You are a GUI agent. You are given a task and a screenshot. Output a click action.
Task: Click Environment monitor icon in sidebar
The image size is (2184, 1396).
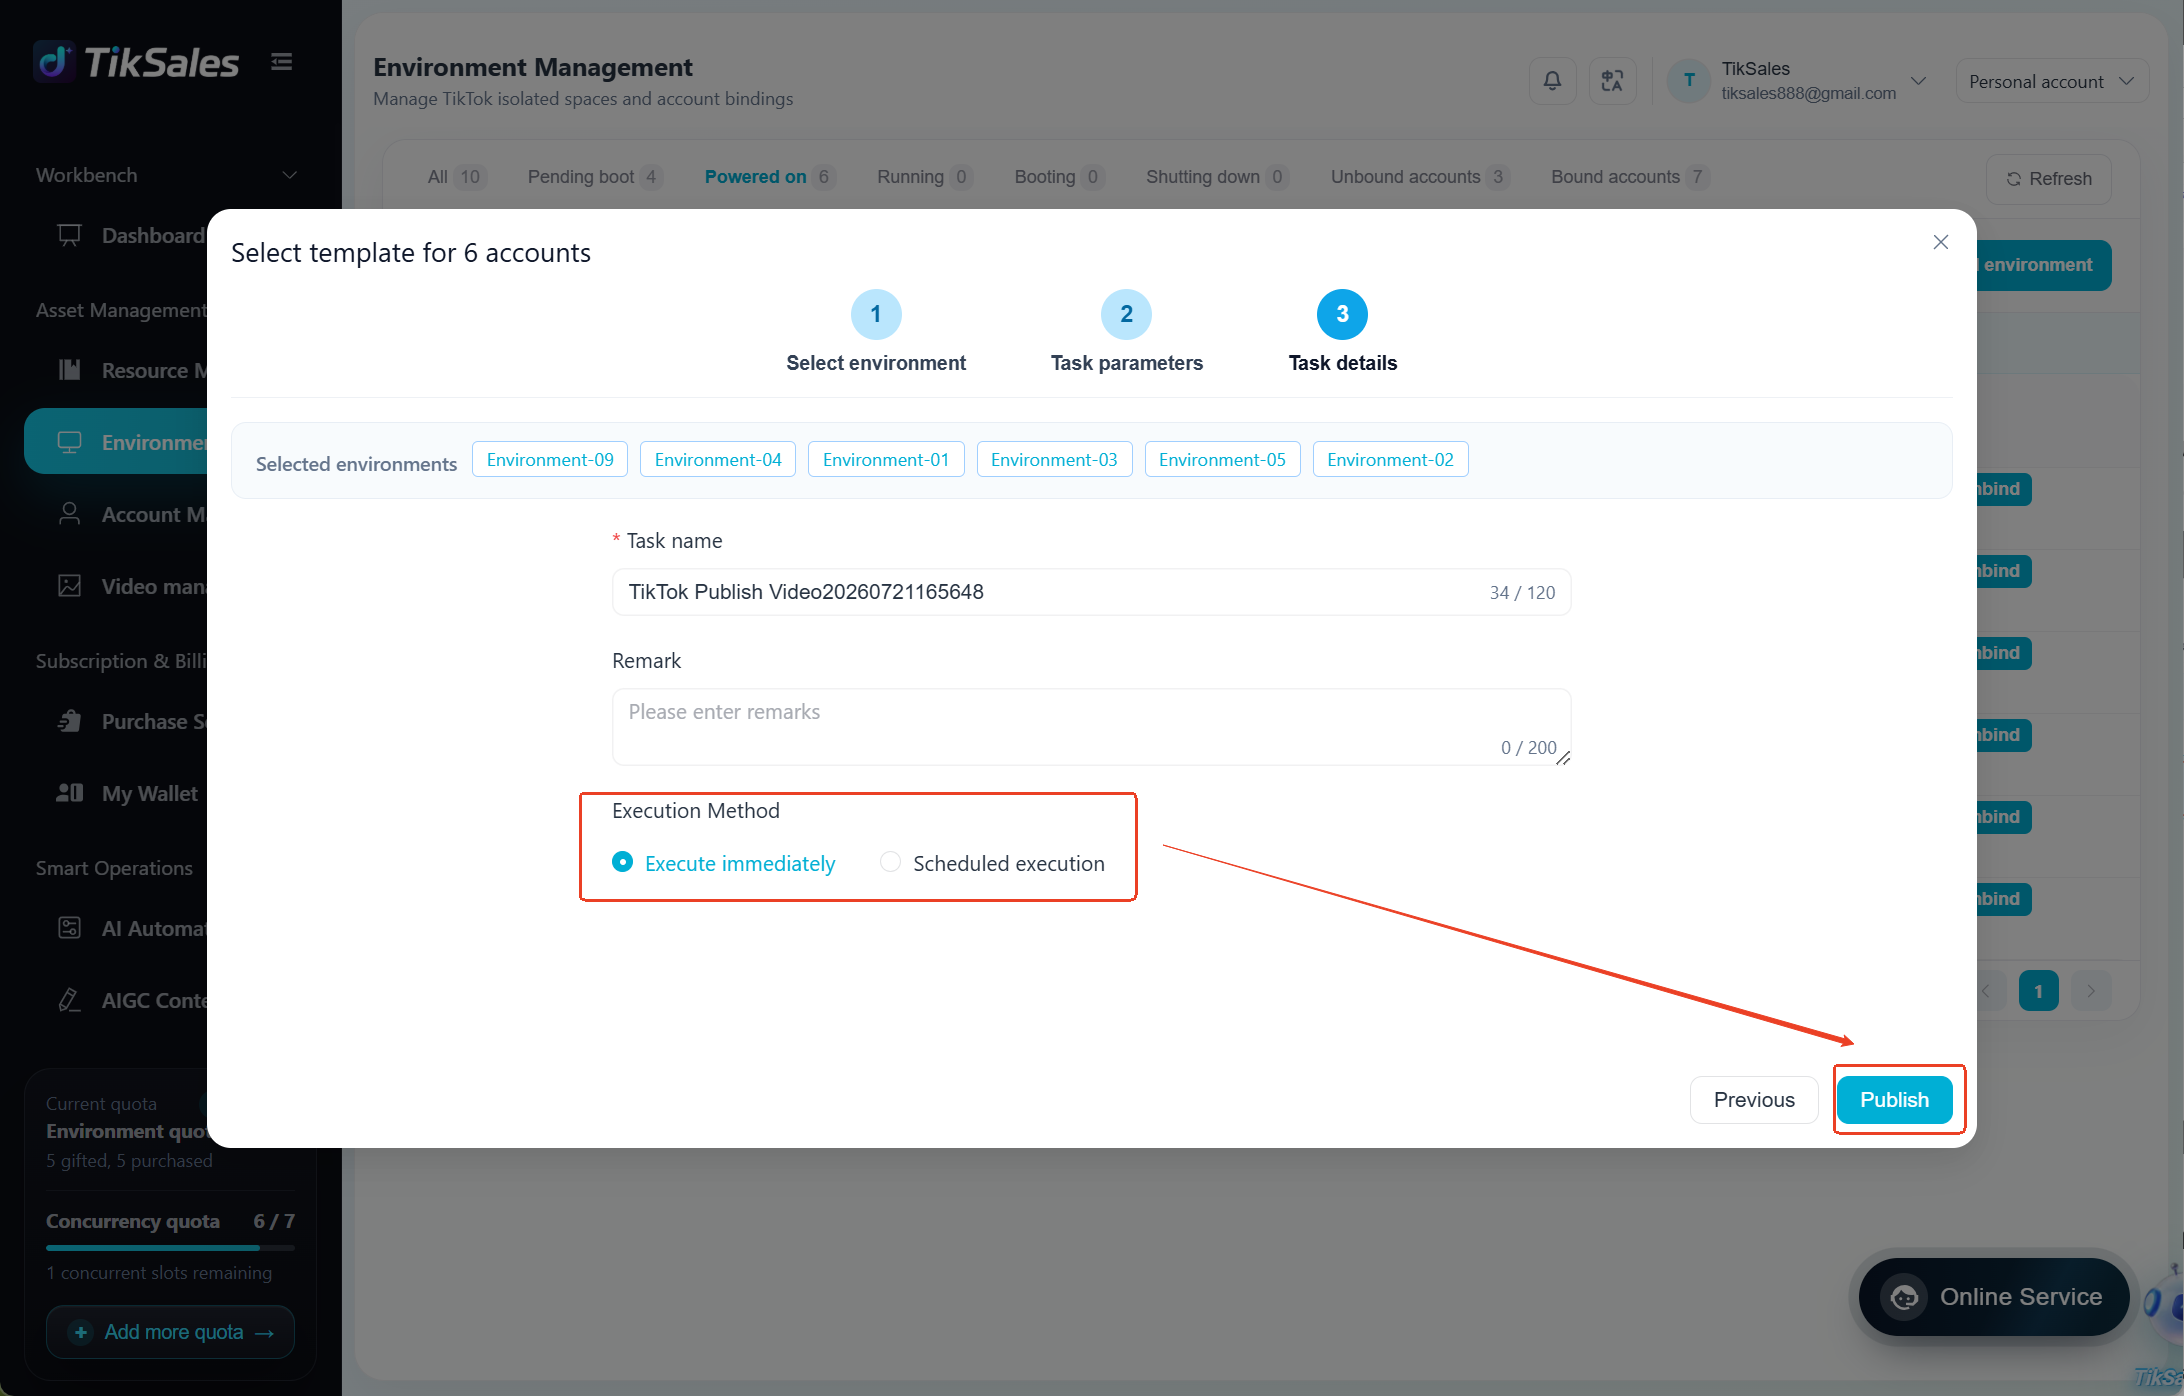pyautogui.click(x=69, y=442)
